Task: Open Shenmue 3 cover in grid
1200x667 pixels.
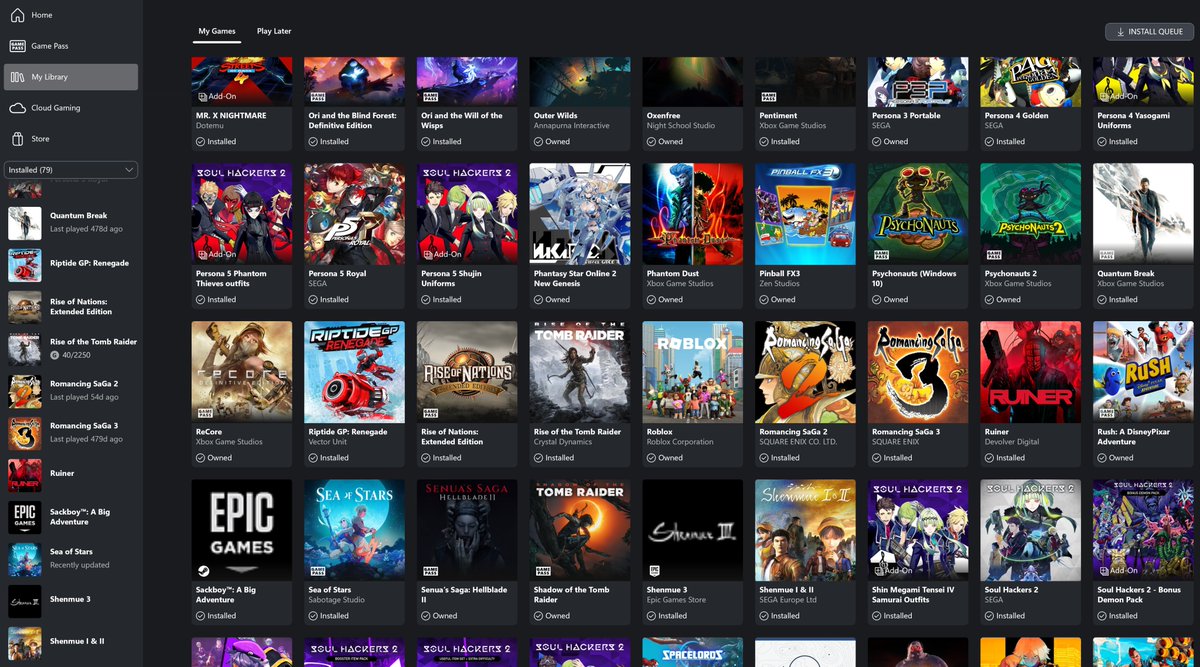Action: pos(693,530)
